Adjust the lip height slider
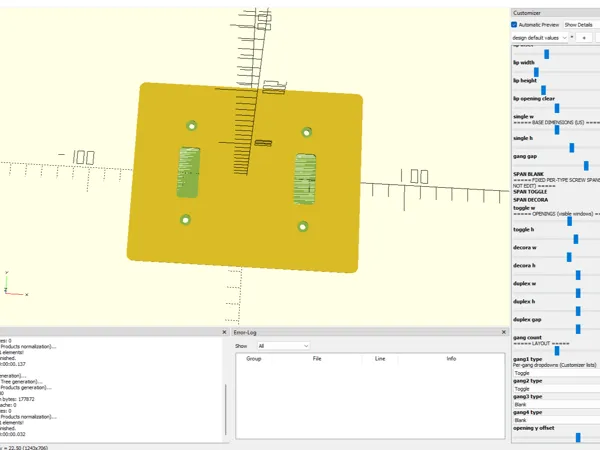This screenshot has height=450, width=600. click(543, 90)
